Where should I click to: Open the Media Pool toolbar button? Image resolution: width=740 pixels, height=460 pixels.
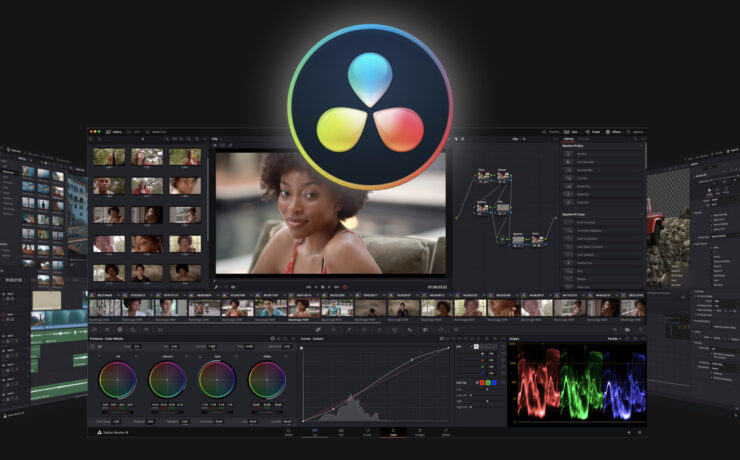click(156, 132)
